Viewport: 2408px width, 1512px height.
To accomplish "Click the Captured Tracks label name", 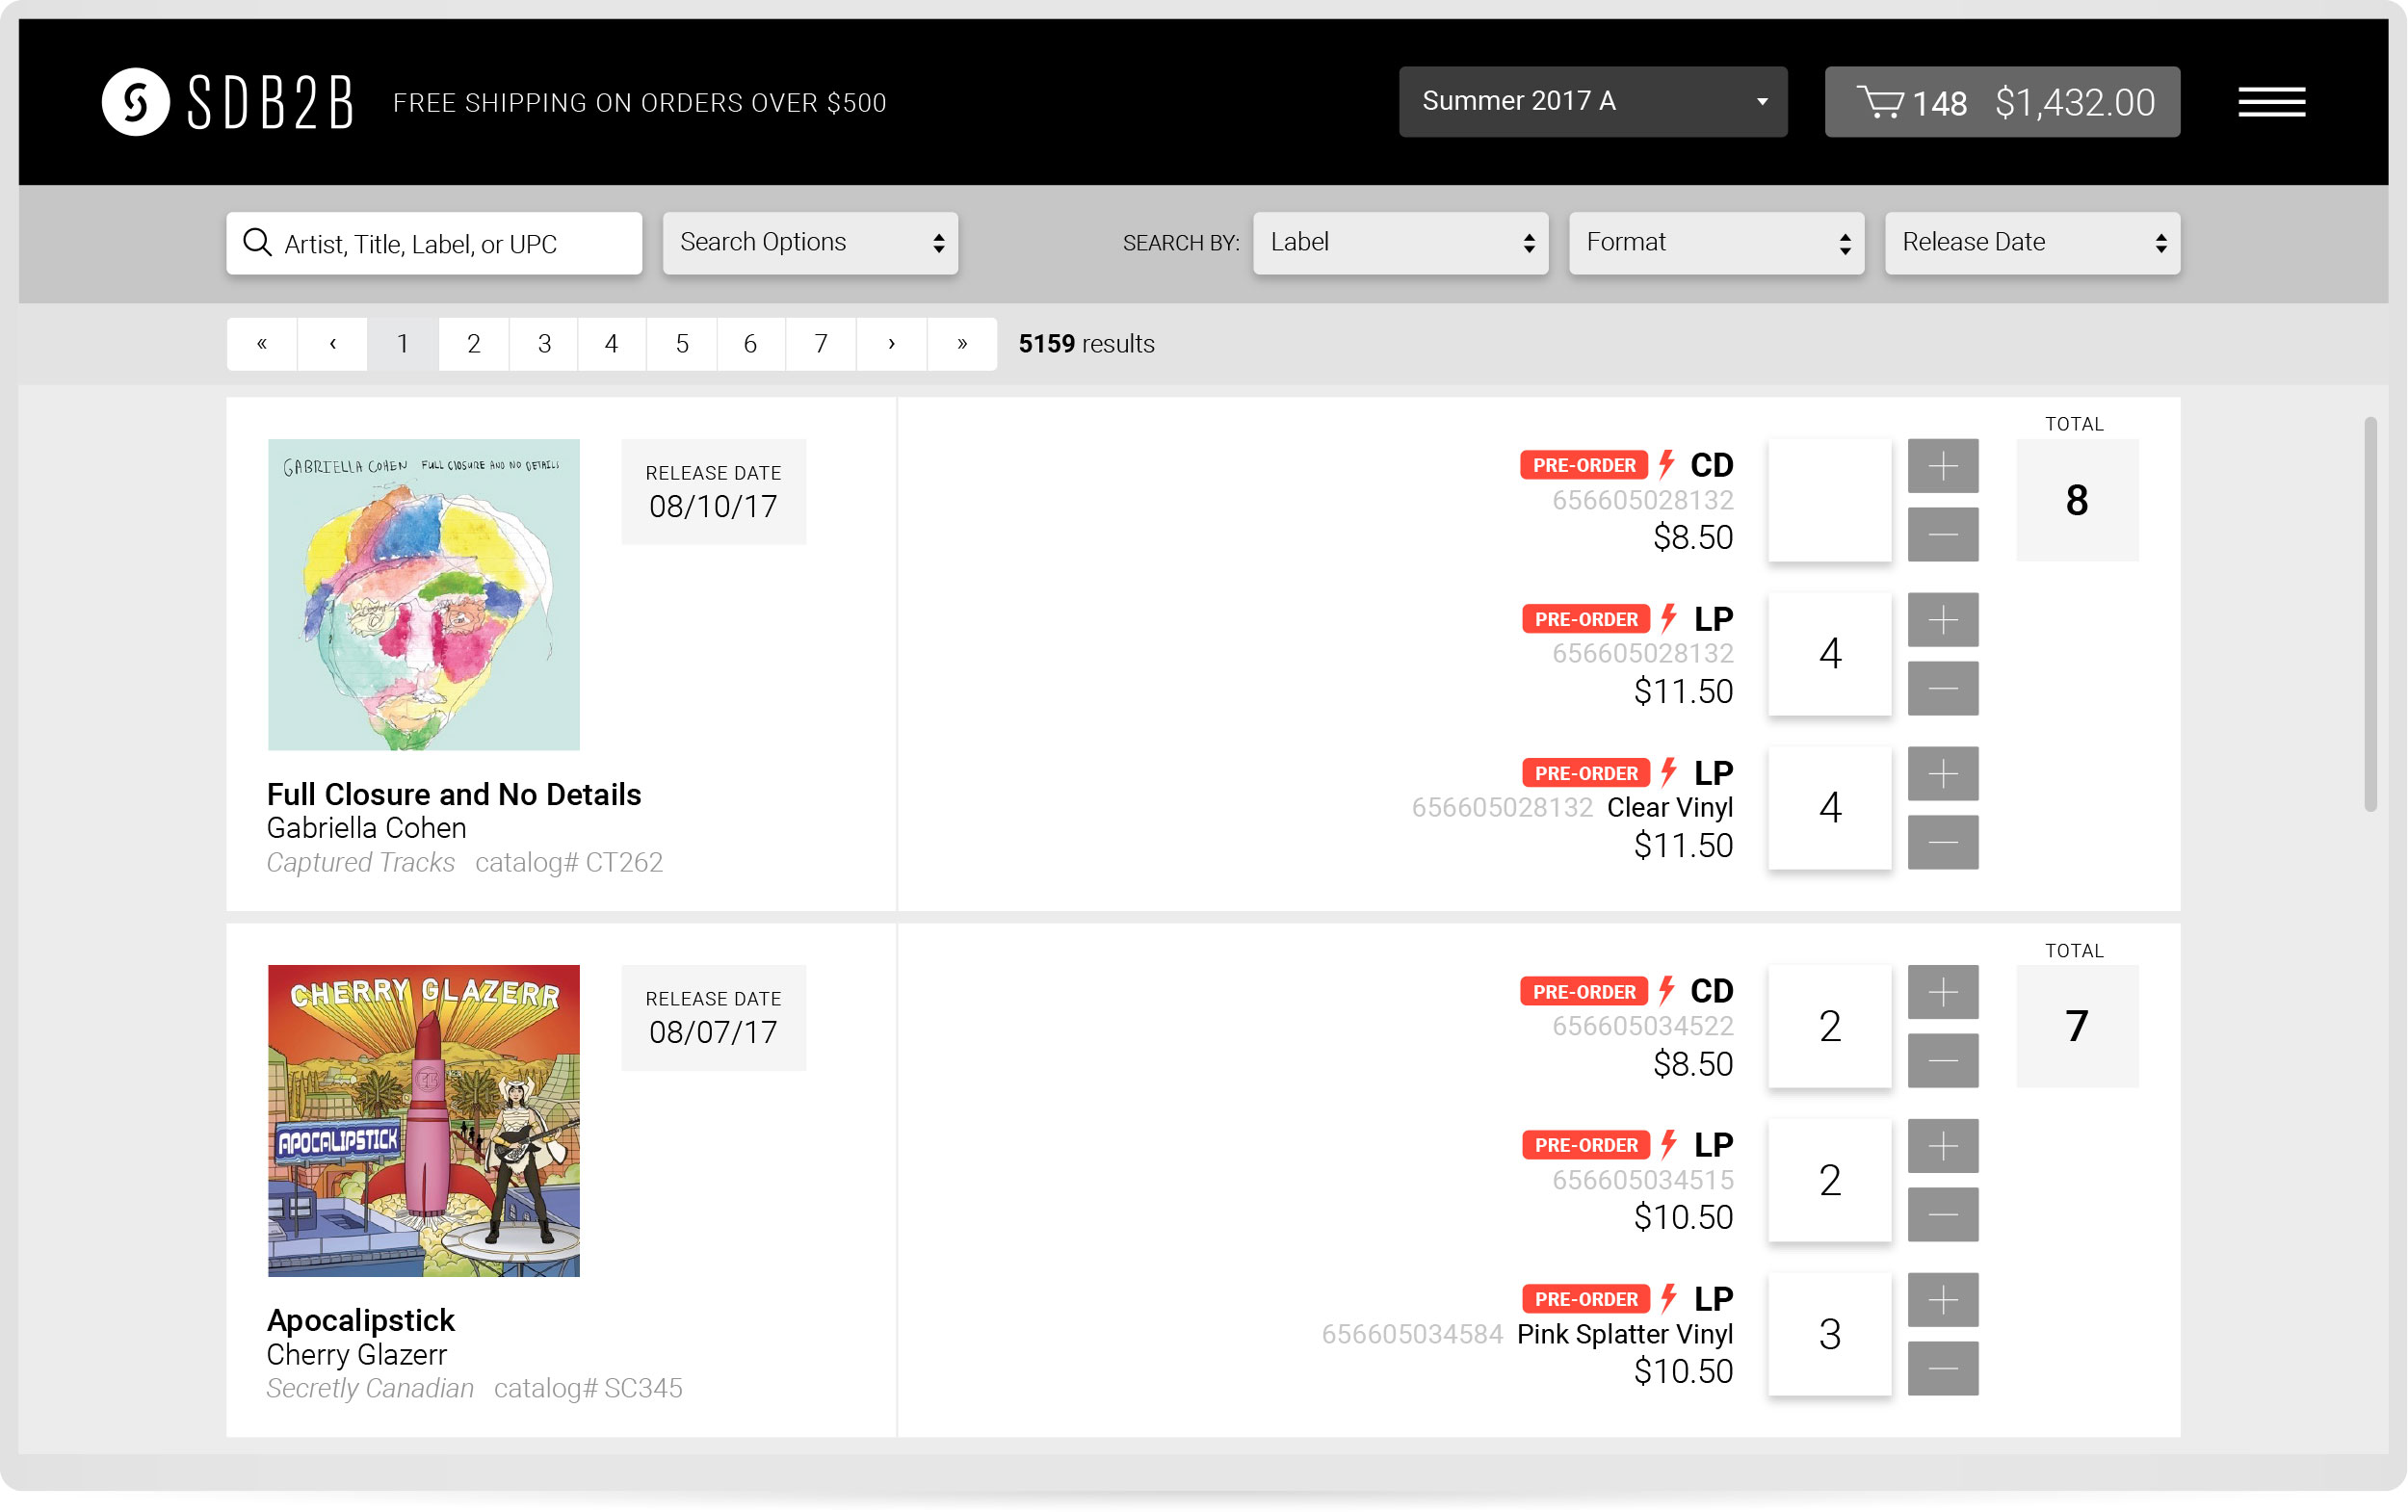I will 361,862.
